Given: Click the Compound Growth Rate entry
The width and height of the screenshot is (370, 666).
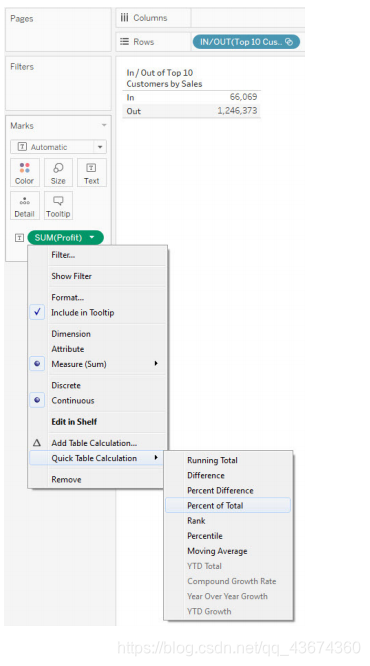Looking at the screenshot, I should tap(228, 581).
